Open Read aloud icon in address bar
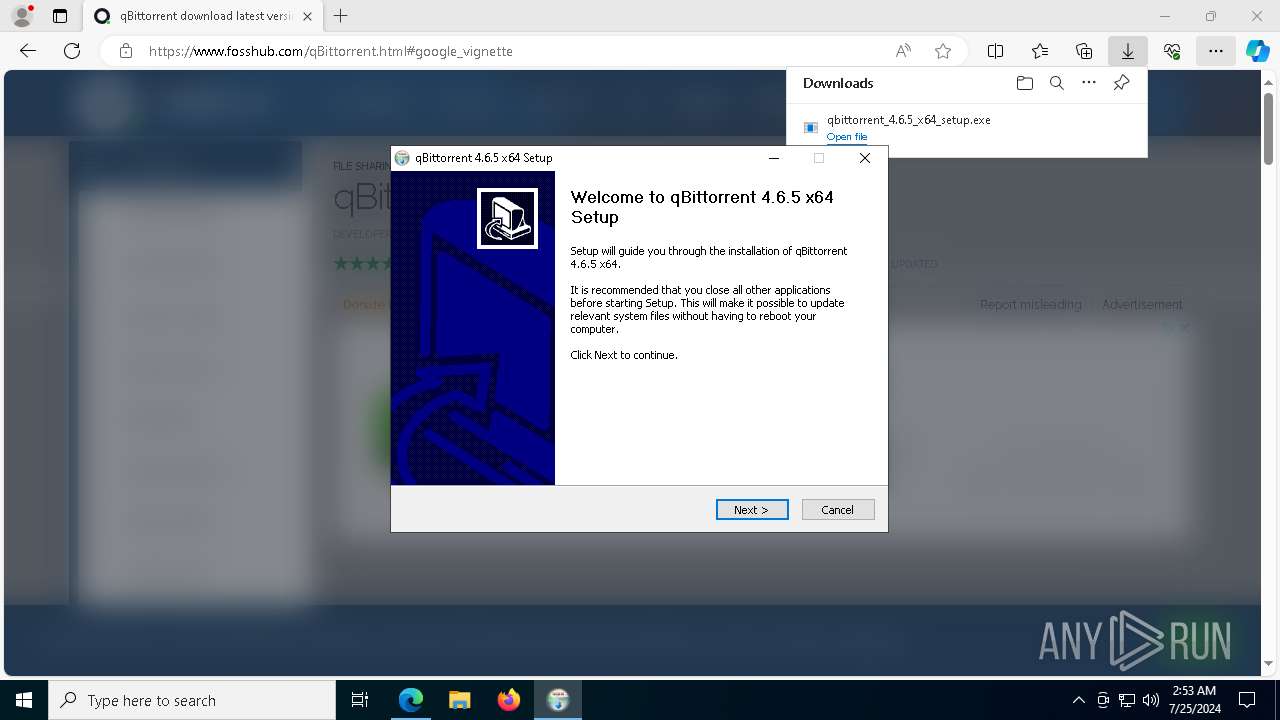Viewport: 1280px width, 720px height. [x=903, y=51]
